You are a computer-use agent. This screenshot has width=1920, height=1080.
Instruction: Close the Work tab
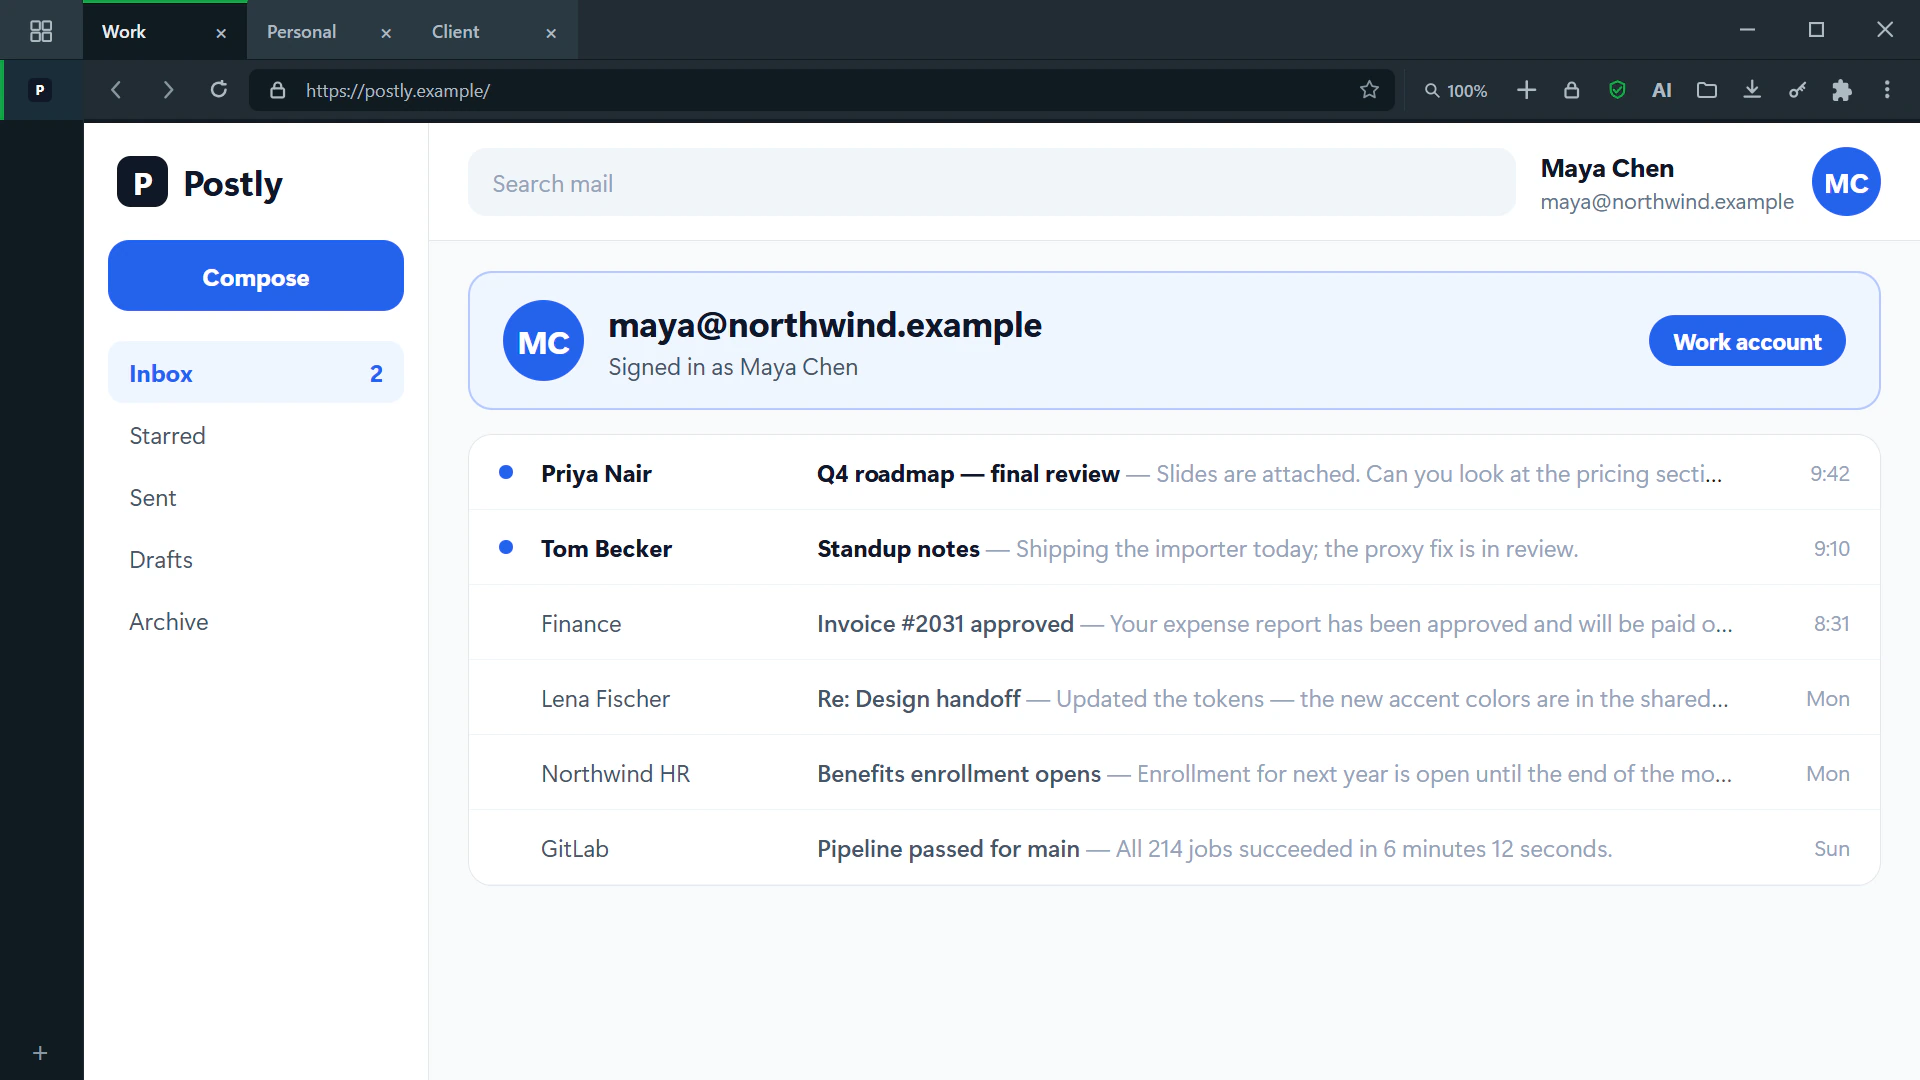221,33
